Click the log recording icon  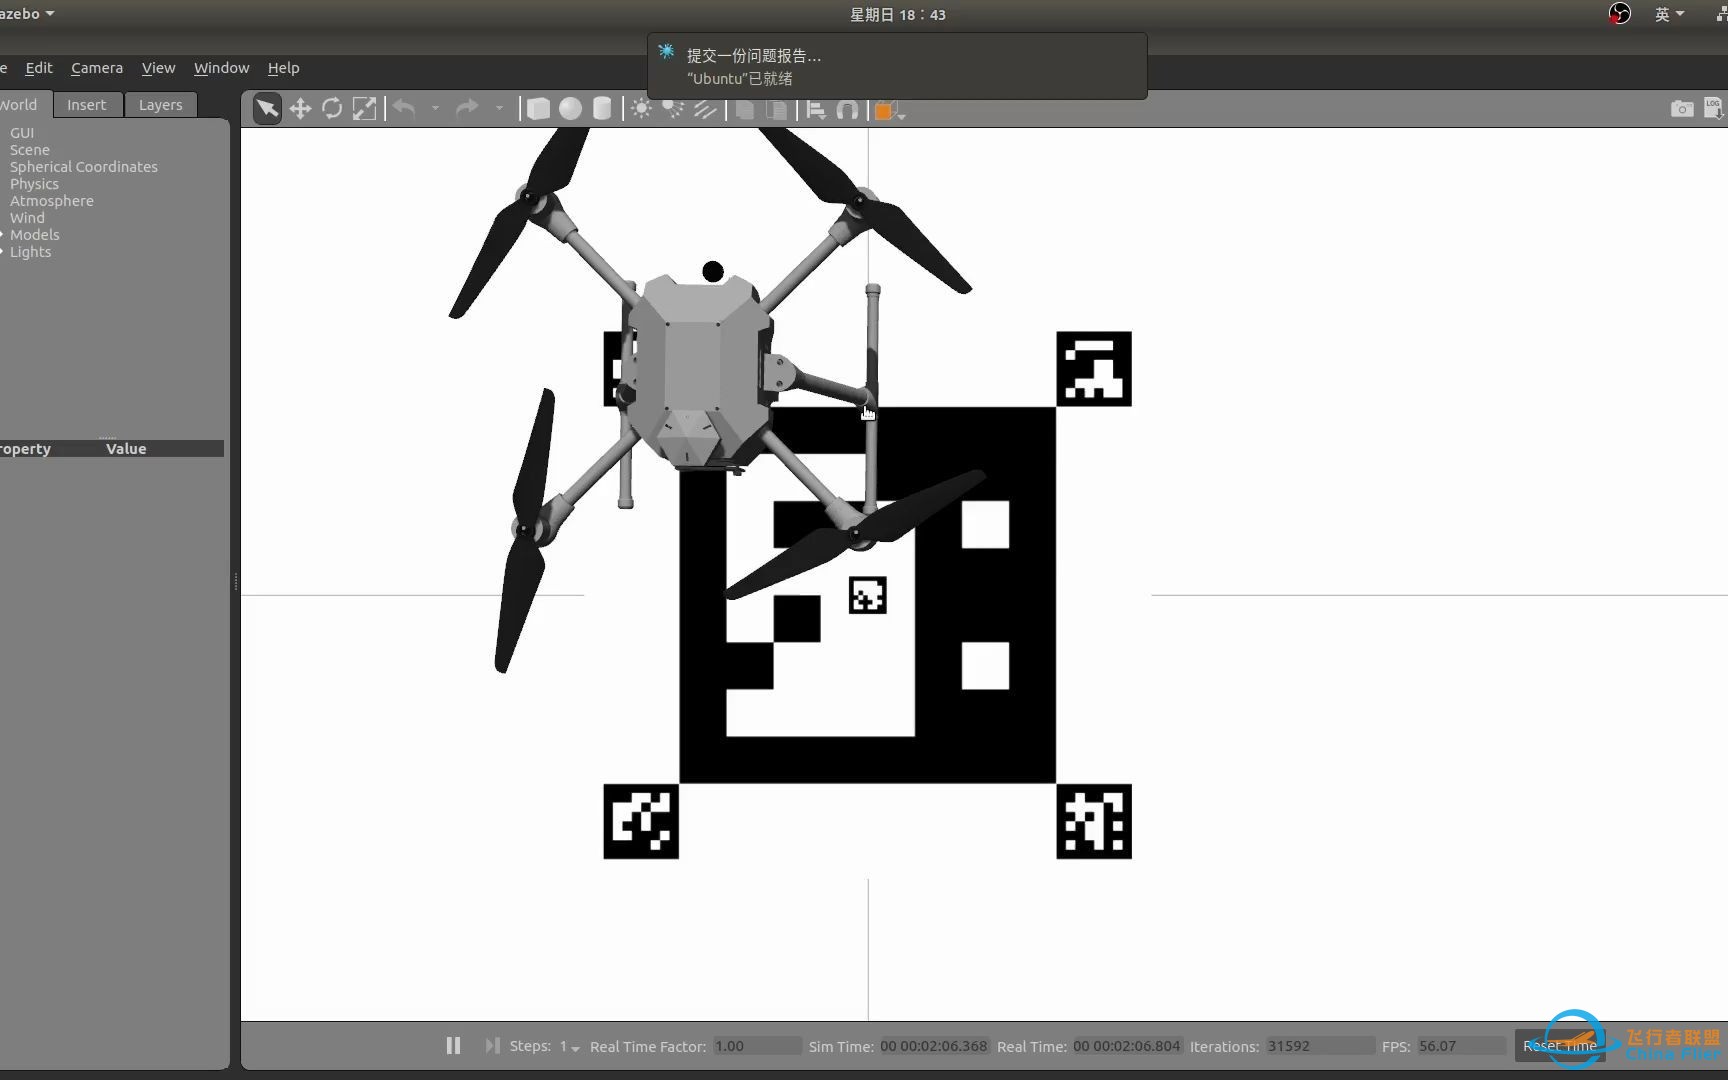1714,109
